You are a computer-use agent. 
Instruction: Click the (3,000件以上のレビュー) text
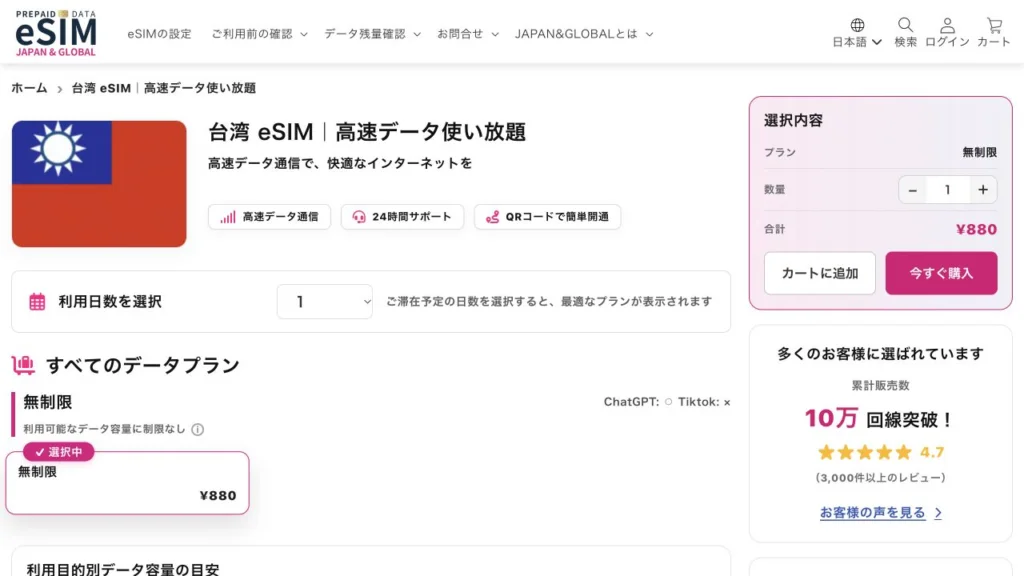(880, 477)
